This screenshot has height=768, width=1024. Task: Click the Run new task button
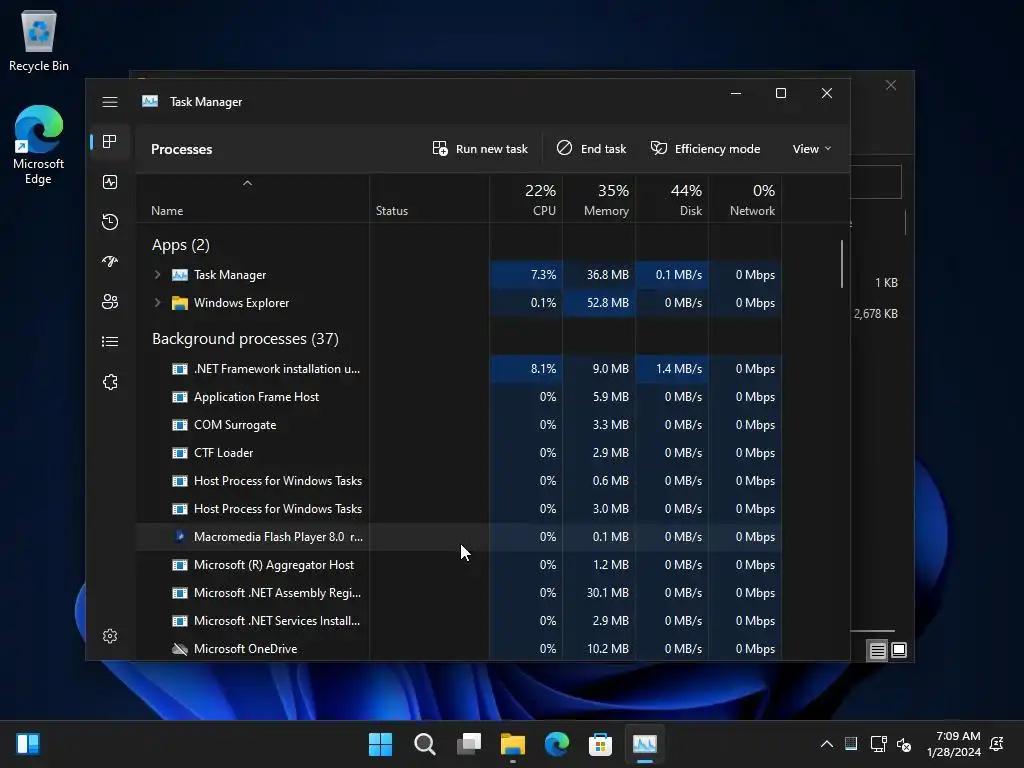480,149
